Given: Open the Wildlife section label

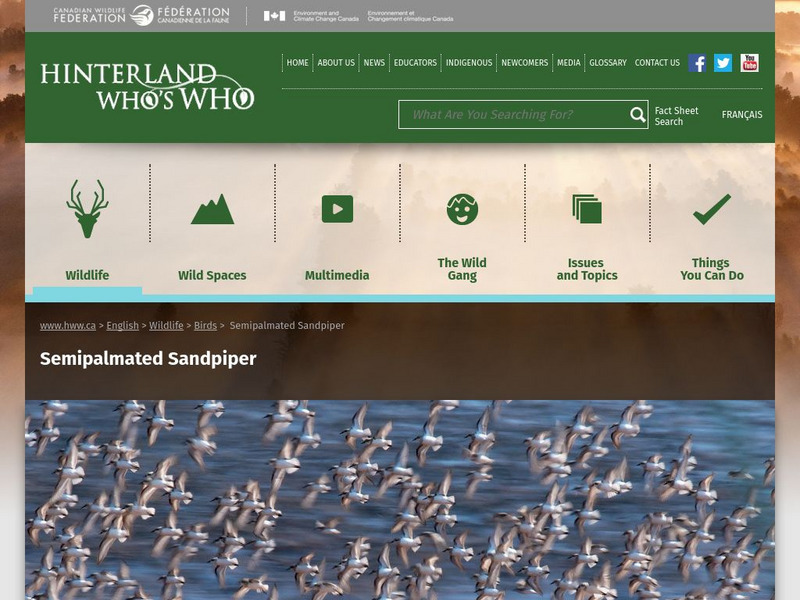Looking at the screenshot, I should [87, 276].
